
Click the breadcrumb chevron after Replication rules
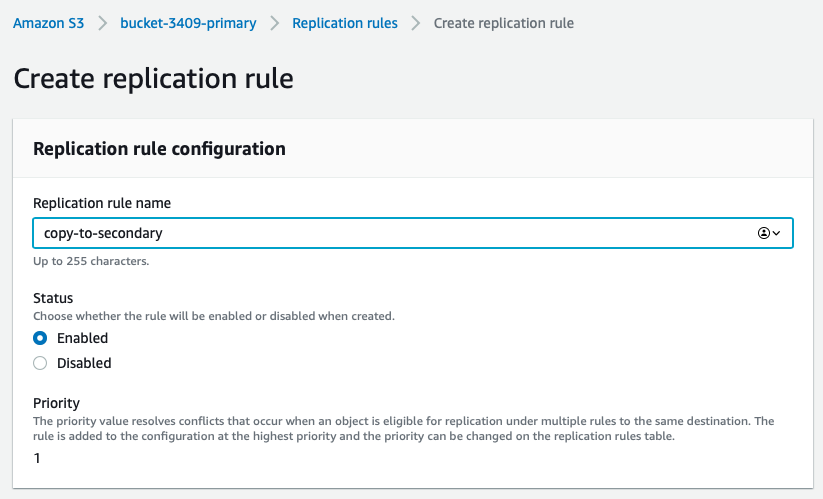(x=416, y=23)
